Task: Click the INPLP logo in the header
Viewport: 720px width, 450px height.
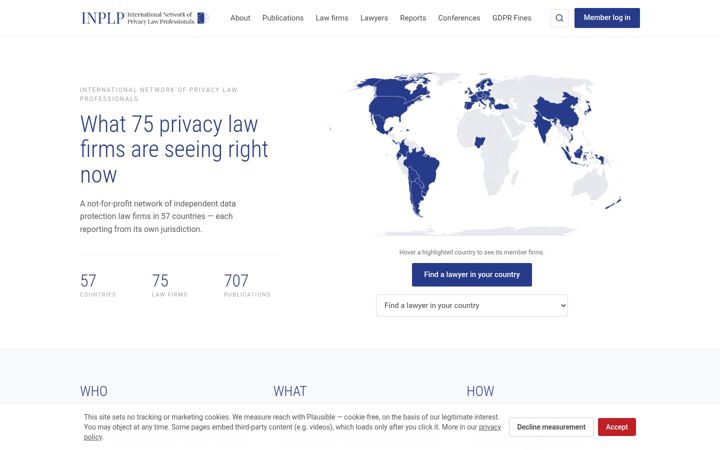Action: pyautogui.click(x=145, y=18)
